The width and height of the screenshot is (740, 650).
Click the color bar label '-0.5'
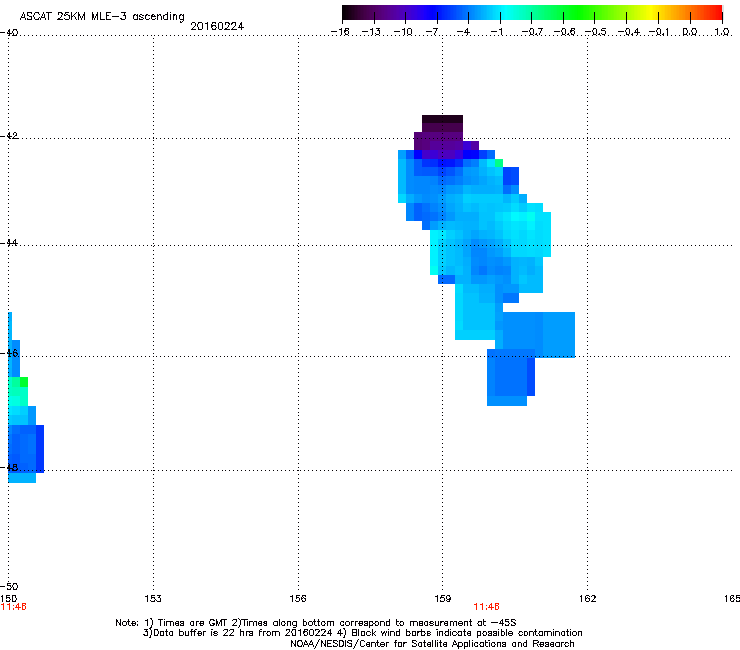coord(596,32)
